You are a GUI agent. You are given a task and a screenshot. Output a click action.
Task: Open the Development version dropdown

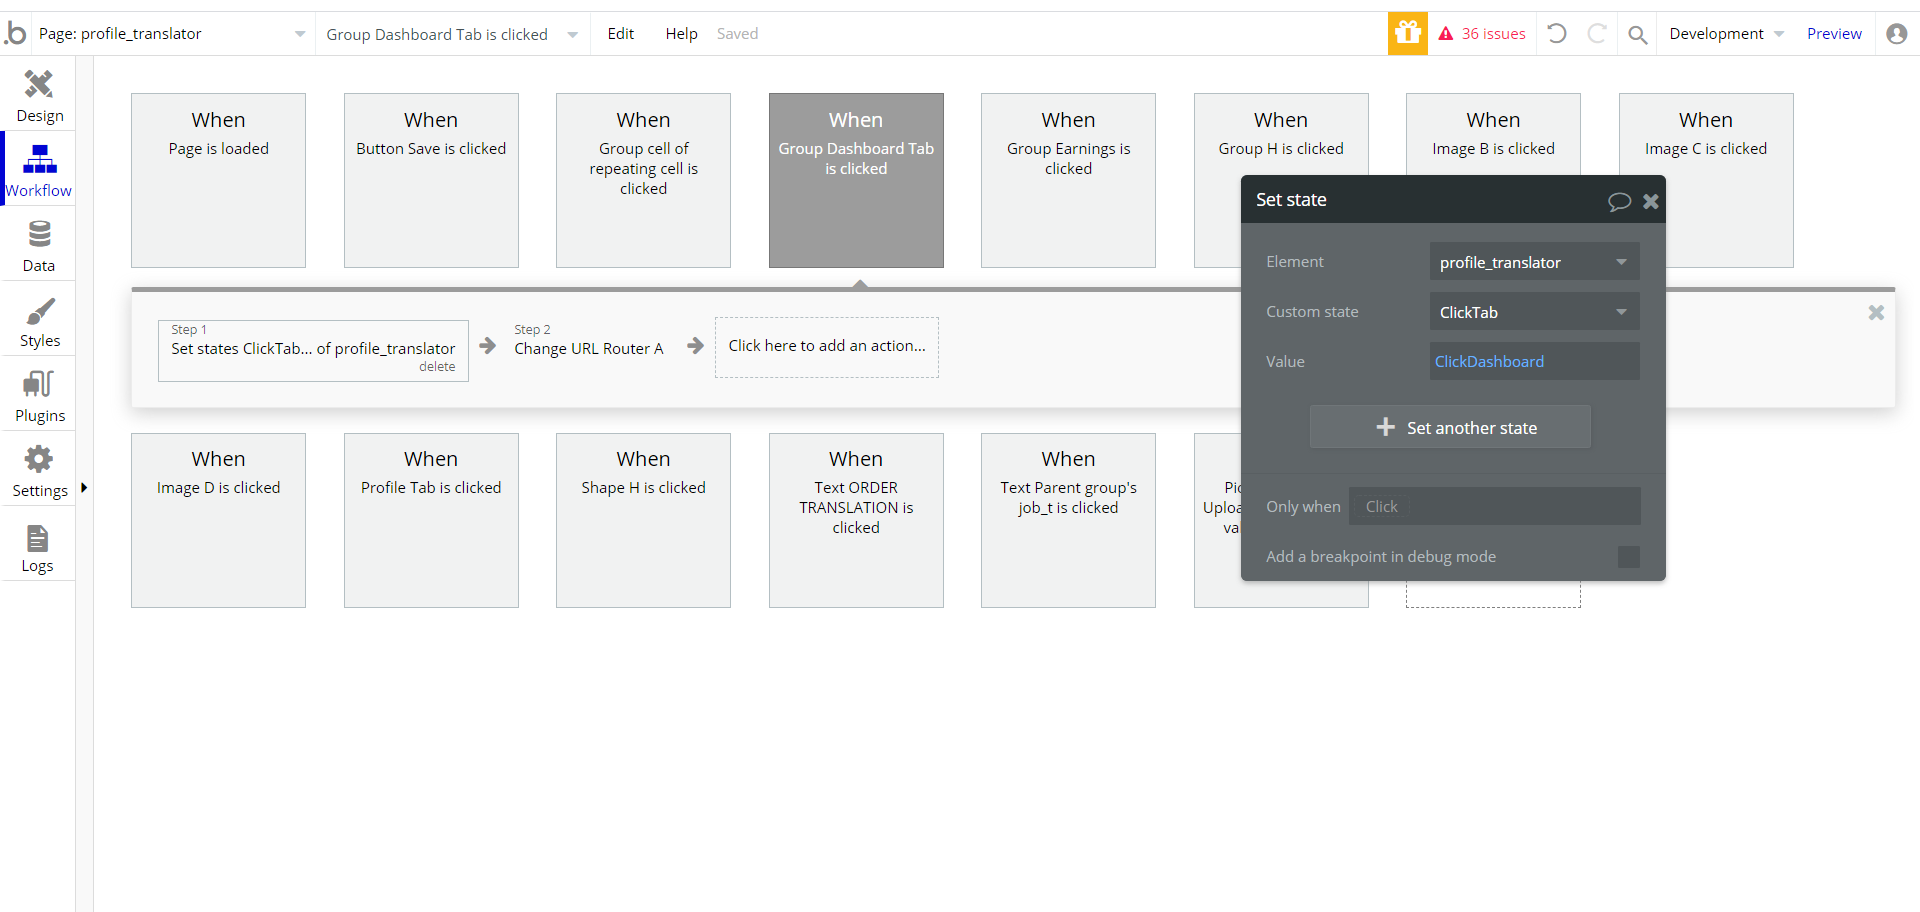click(1726, 34)
